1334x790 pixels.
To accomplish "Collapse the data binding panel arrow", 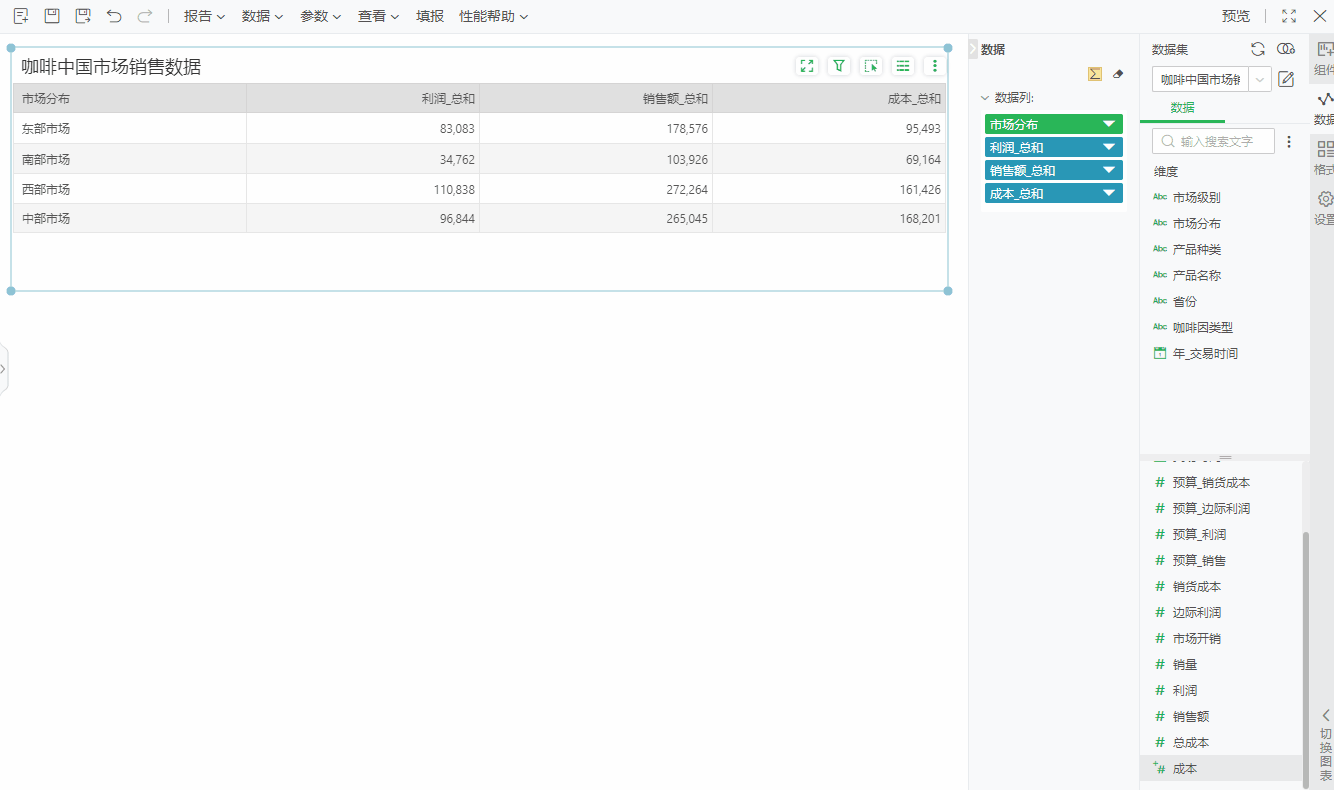I will coord(973,49).
